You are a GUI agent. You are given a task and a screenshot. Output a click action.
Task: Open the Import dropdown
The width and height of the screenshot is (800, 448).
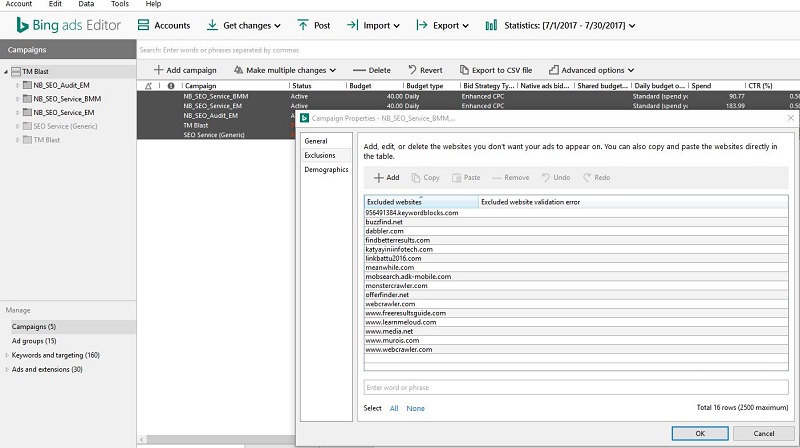click(x=373, y=26)
